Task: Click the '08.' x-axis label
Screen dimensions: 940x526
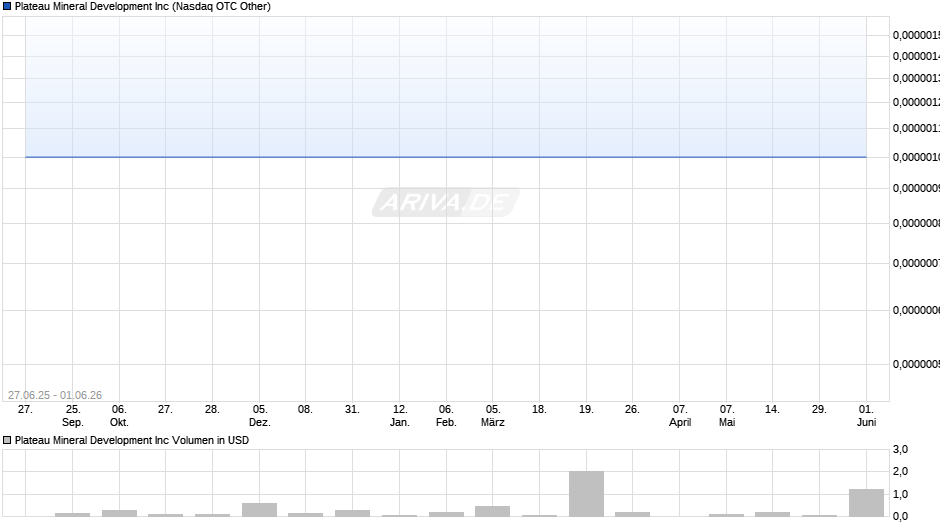Action: (305, 409)
